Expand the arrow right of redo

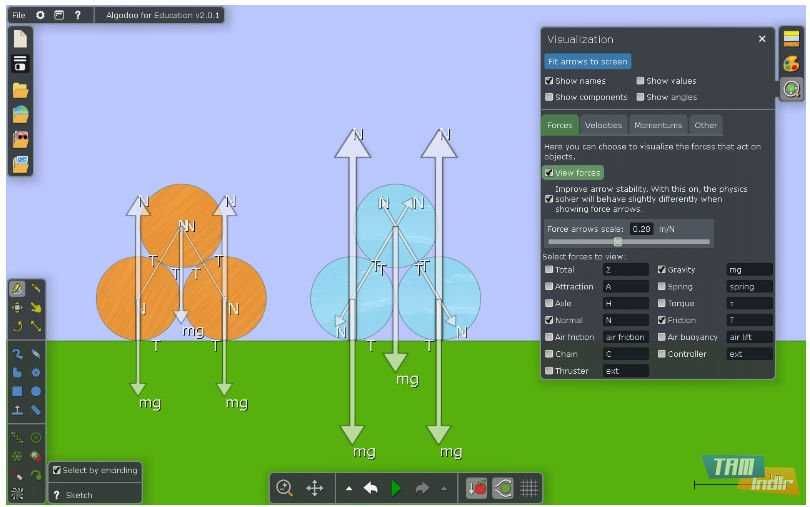[444, 488]
